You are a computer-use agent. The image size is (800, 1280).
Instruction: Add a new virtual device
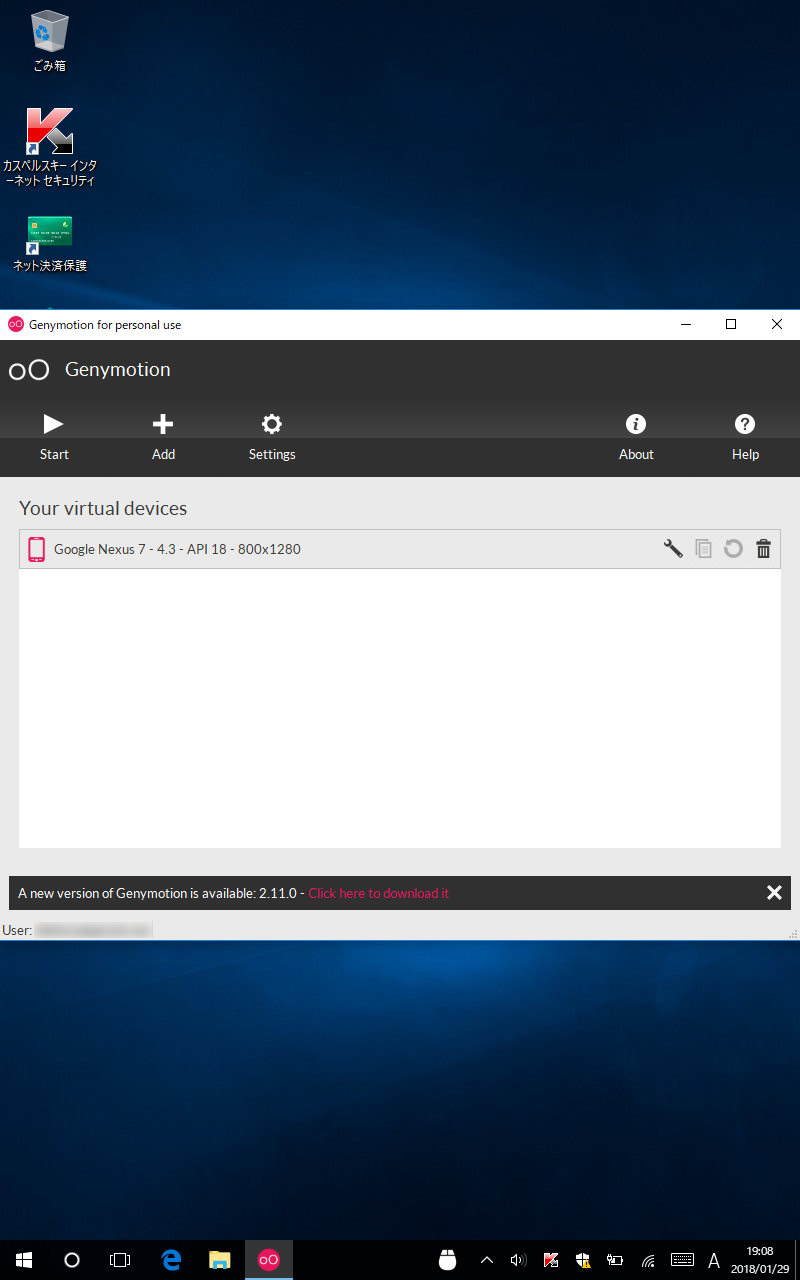pos(163,437)
